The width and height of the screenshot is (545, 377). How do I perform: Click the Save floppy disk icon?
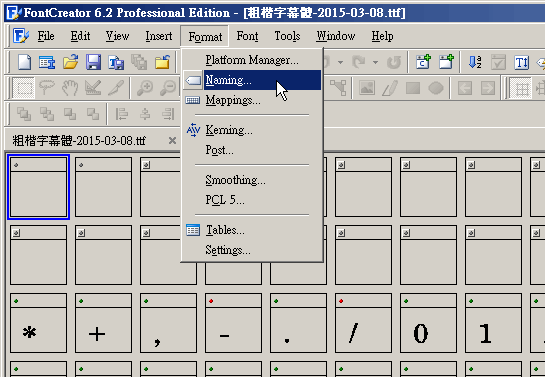tap(93, 63)
